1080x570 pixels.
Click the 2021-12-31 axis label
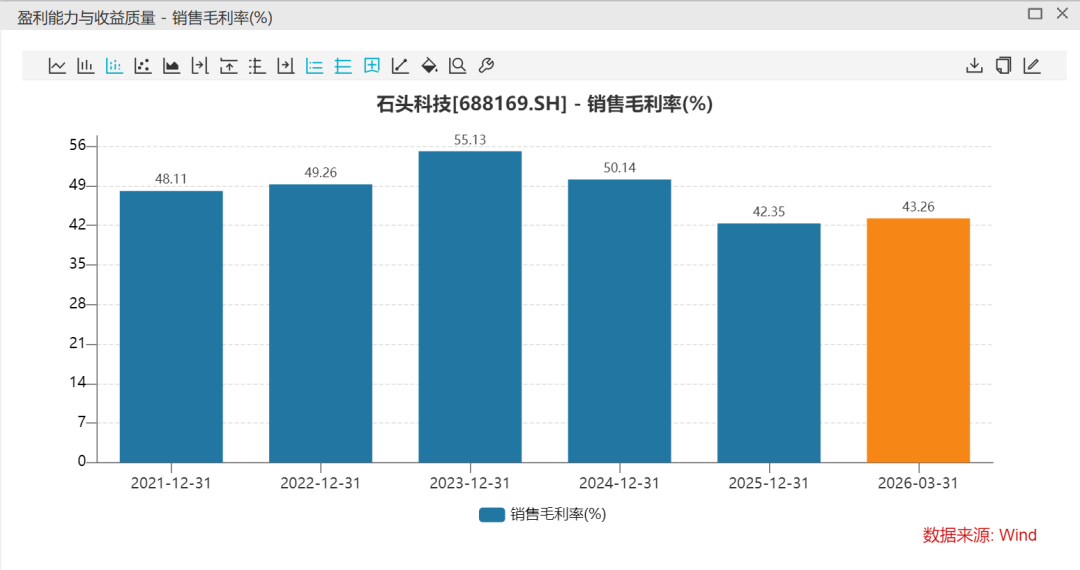click(171, 483)
